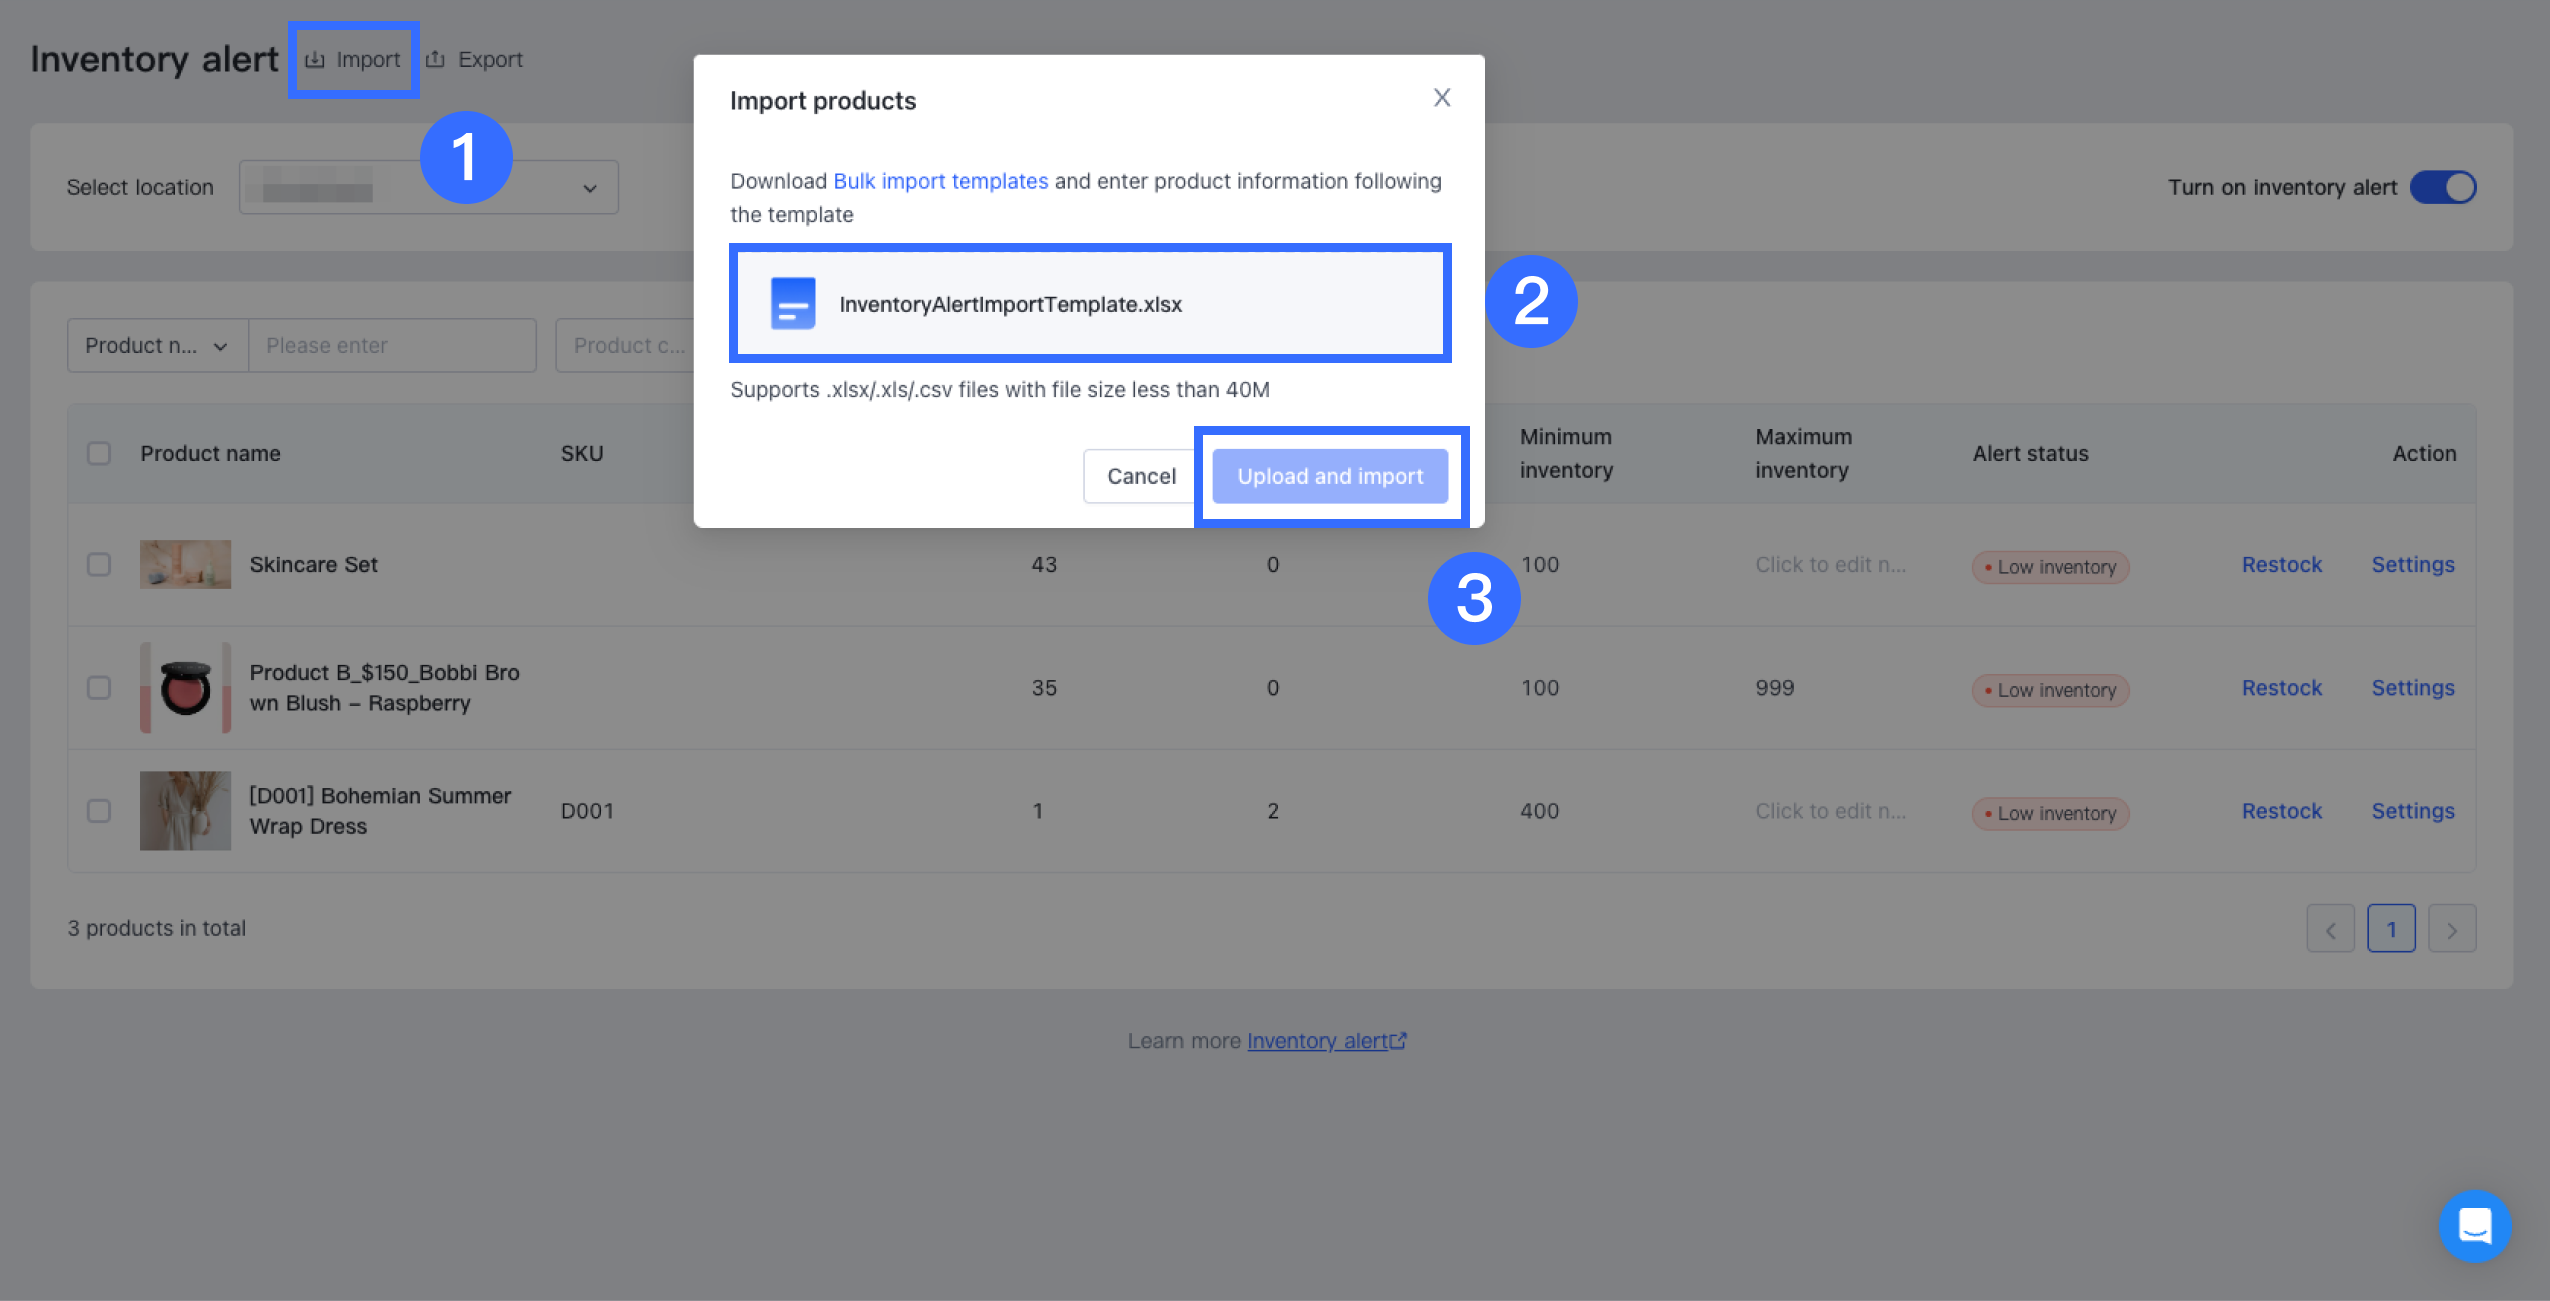Open the Bulk import templates link

(940, 181)
